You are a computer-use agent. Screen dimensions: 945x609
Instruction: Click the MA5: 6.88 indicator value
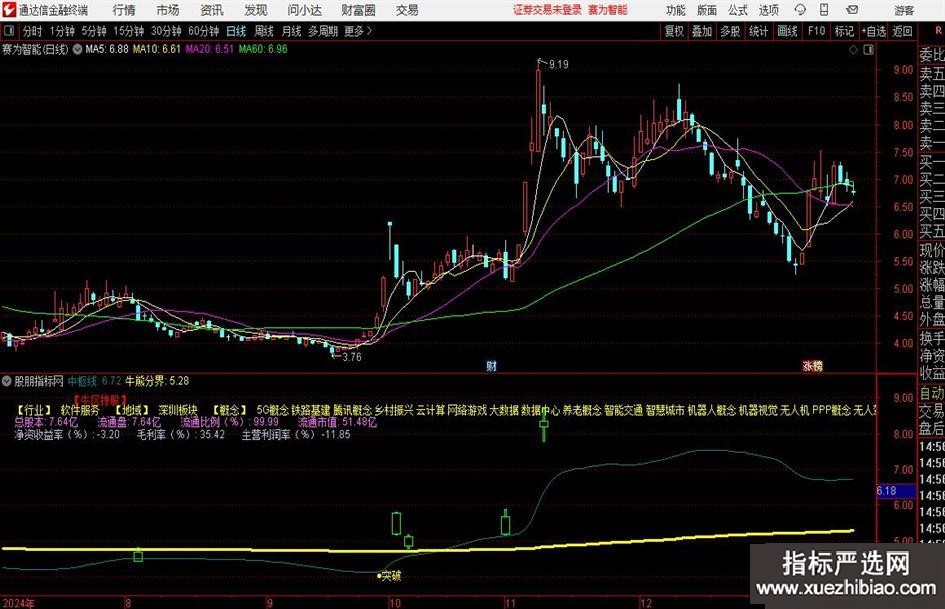(107, 49)
